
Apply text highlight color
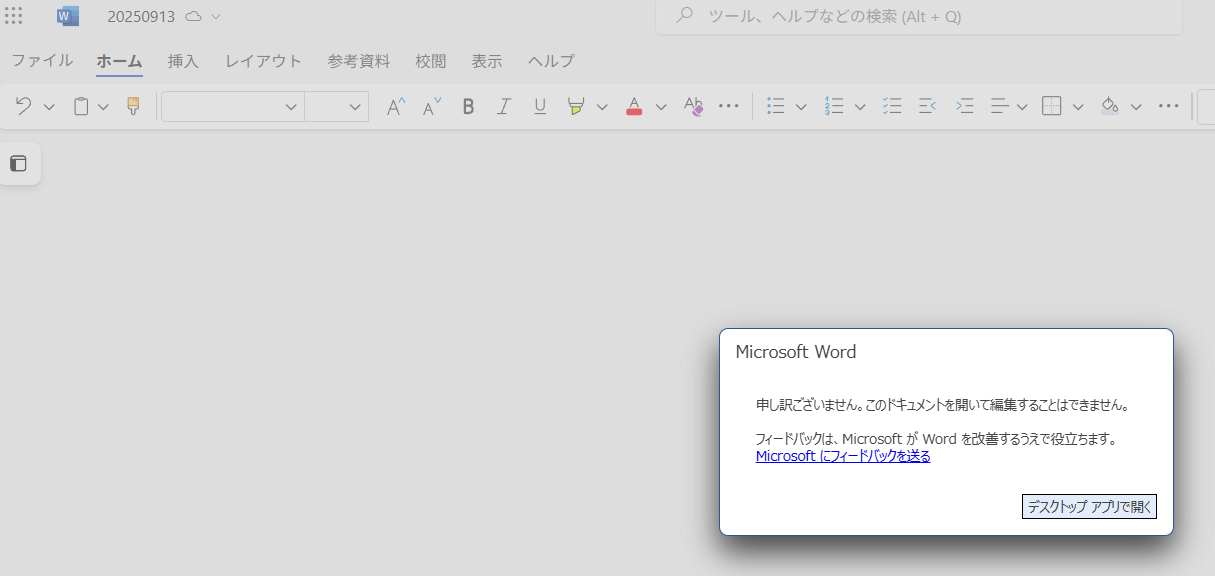coord(577,106)
